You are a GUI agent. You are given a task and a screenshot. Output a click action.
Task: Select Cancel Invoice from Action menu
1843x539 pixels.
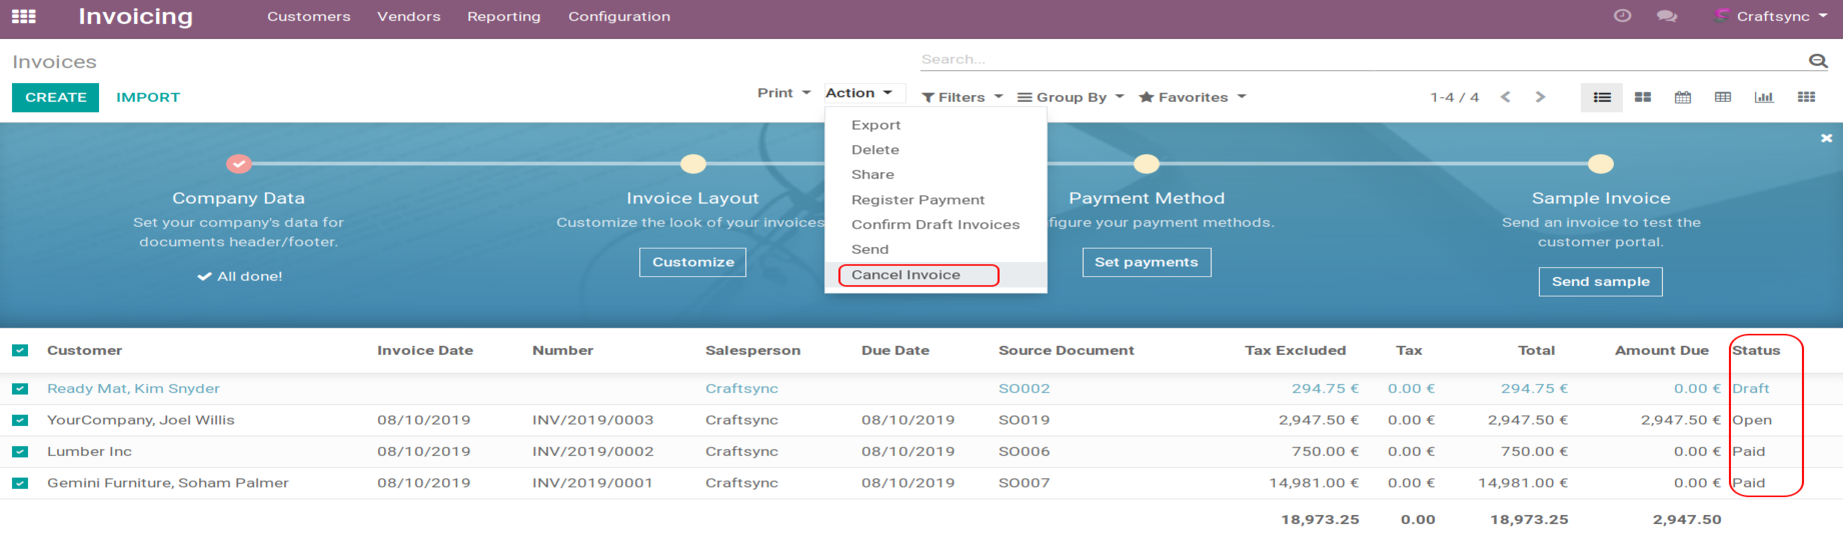(x=906, y=275)
